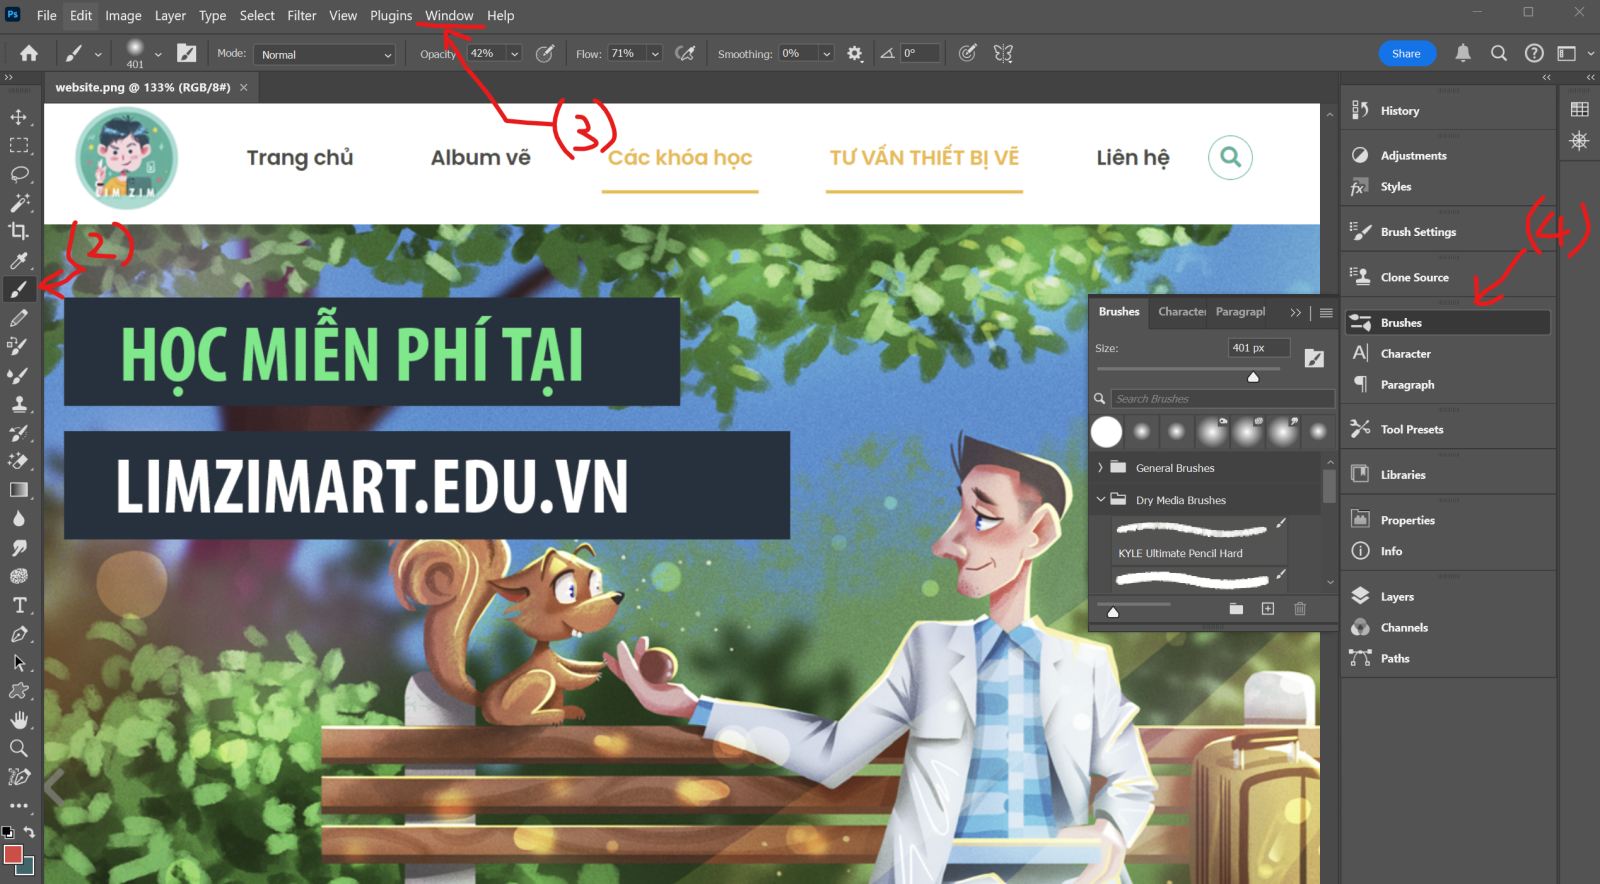This screenshot has width=1600, height=884.
Task: Open notifications bell
Action: pyautogui.click(x=1463, y=53)
